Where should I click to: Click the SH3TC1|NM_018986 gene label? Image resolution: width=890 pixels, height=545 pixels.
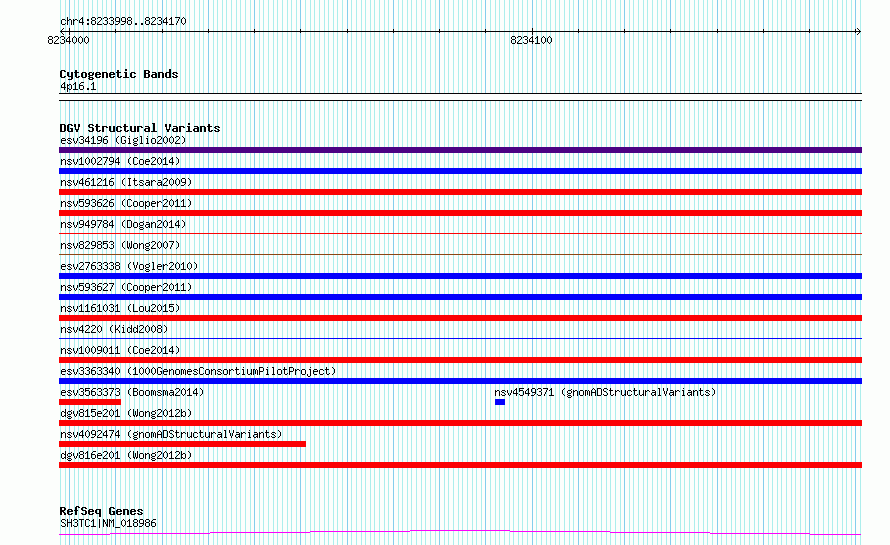point(108,523)
